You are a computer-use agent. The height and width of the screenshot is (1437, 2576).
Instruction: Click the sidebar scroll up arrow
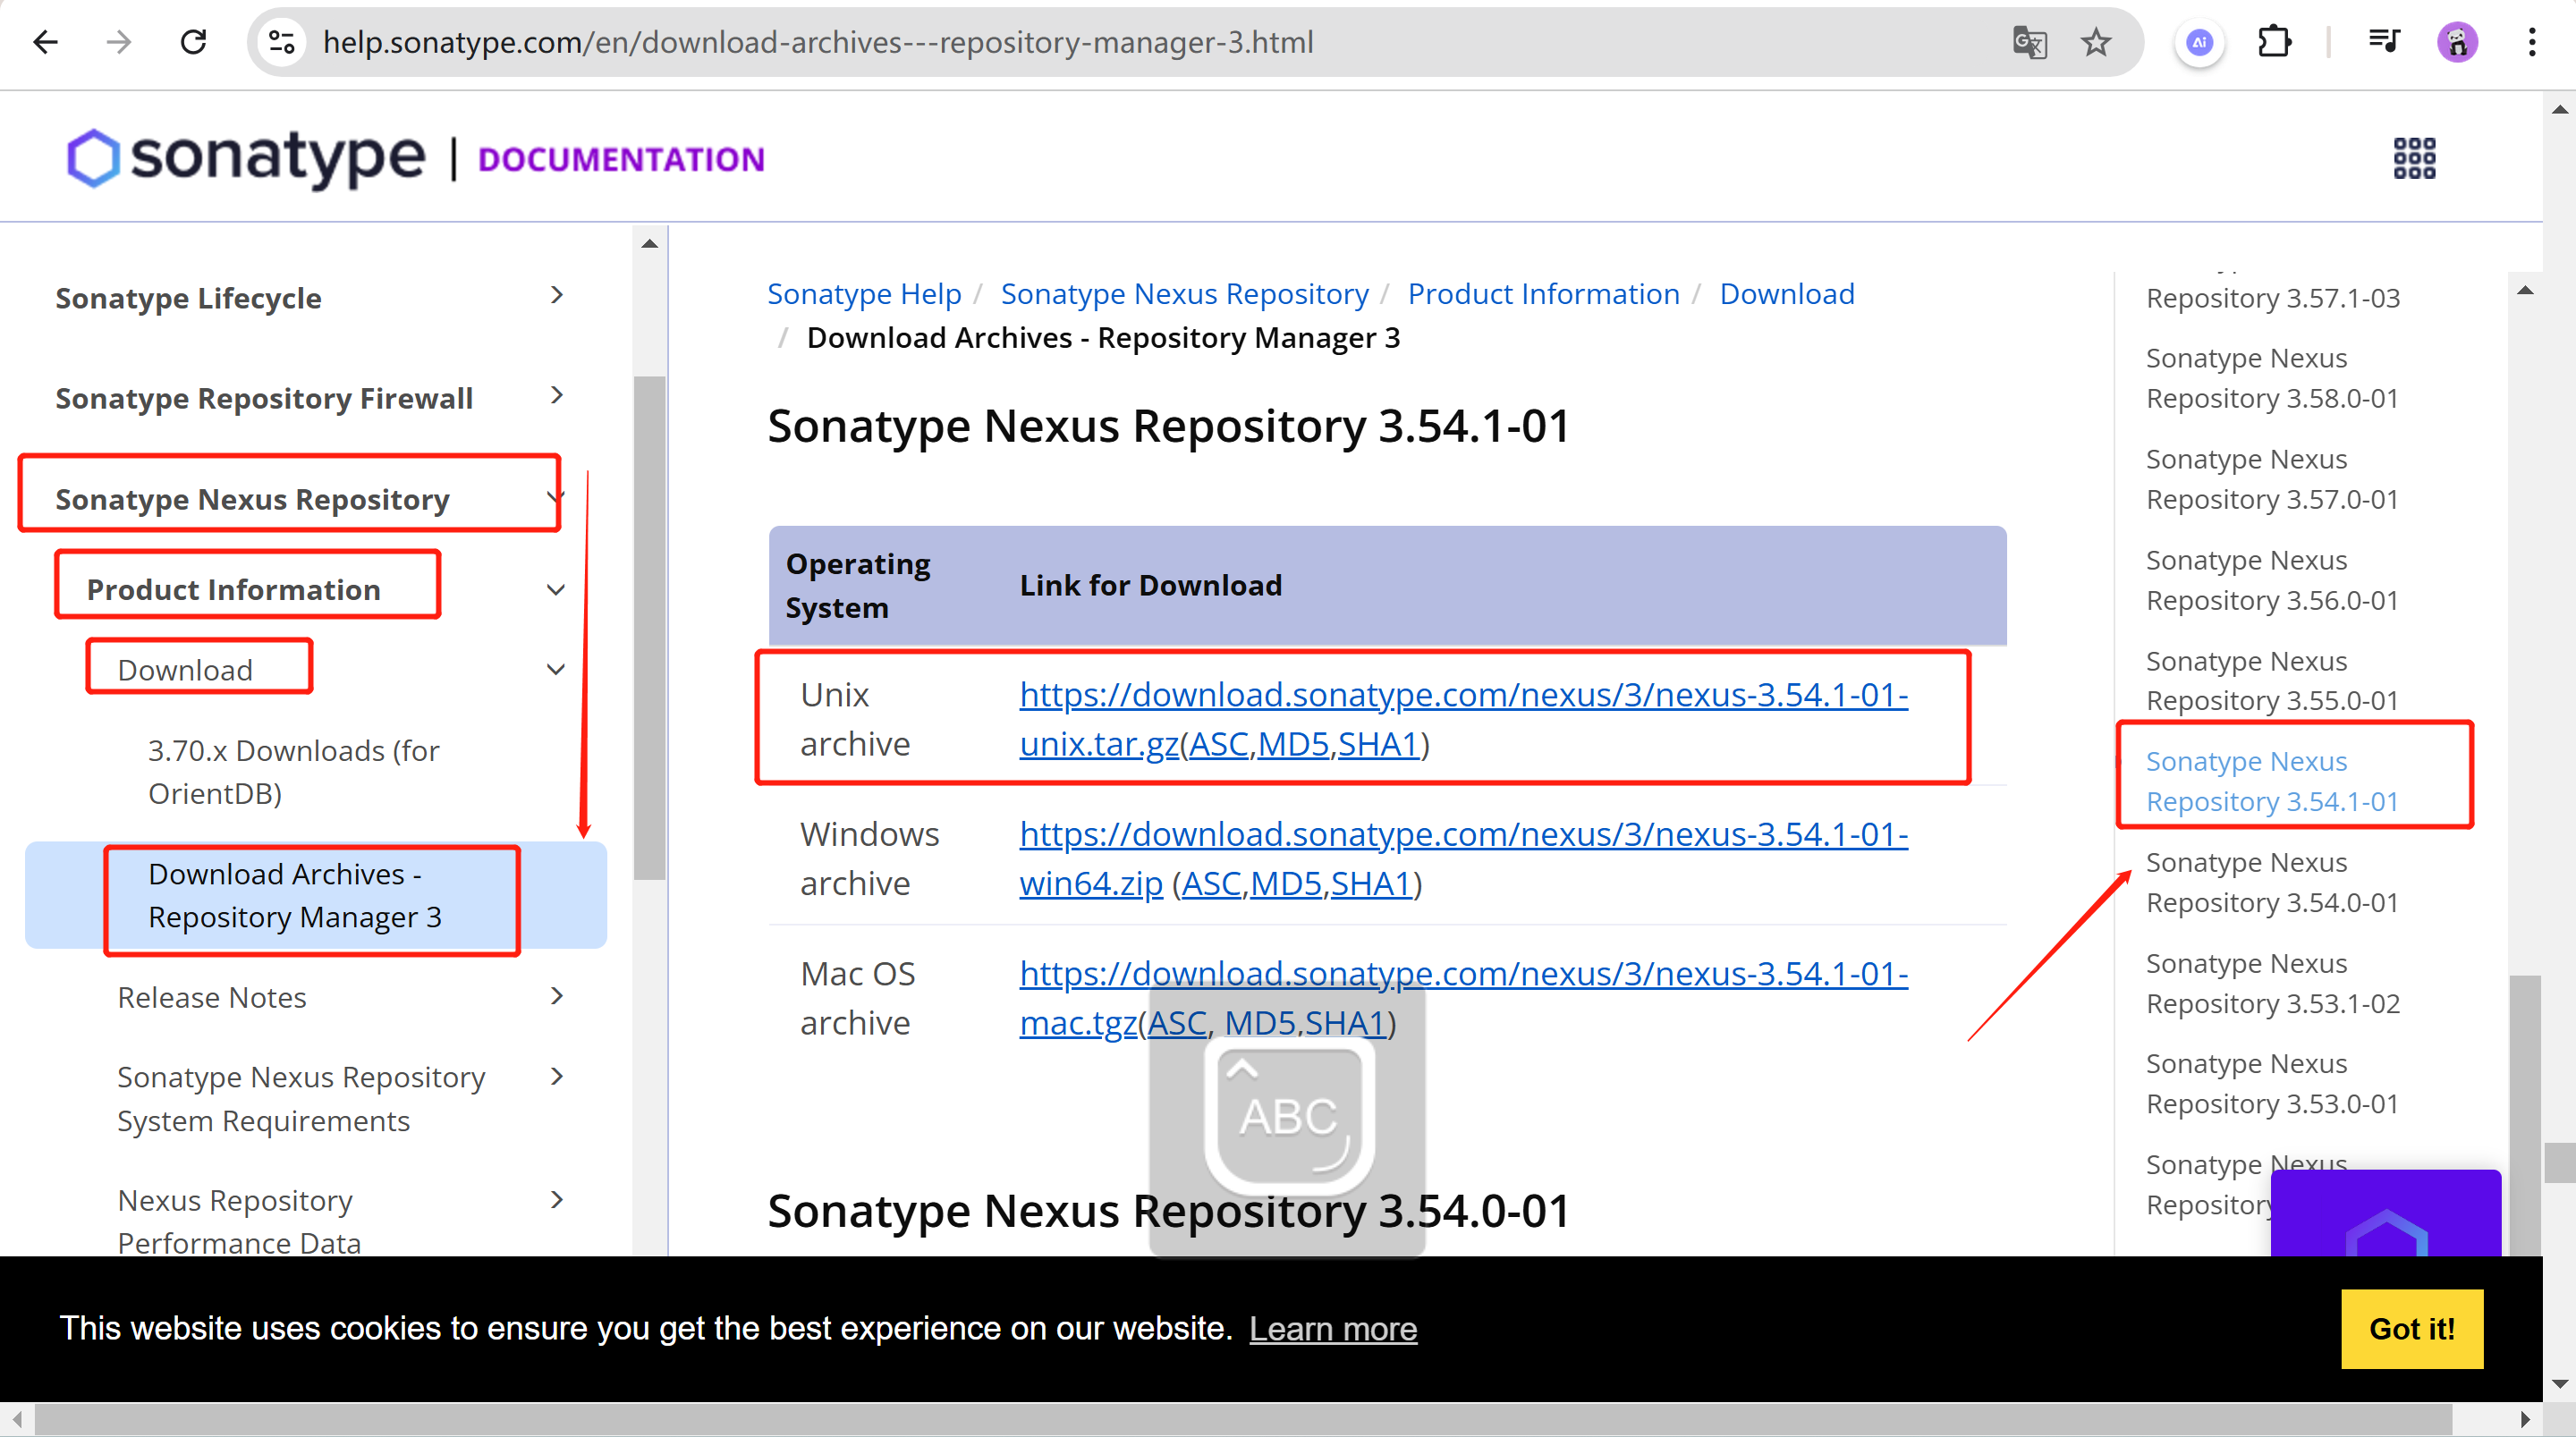click(650, 243)
